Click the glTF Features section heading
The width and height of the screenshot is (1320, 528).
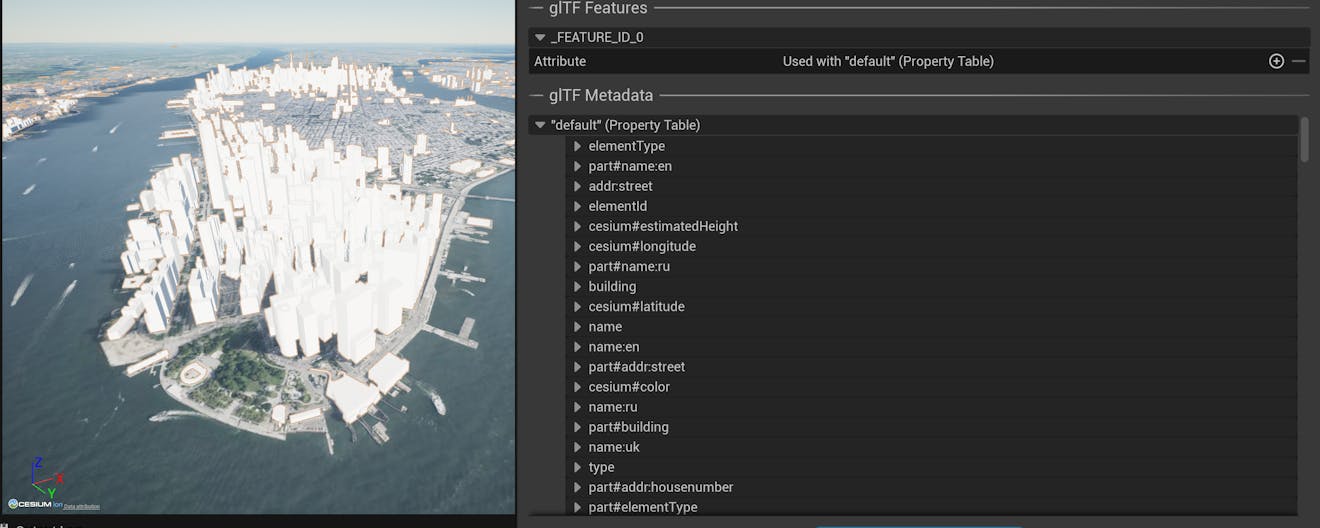tap(598, 8)
